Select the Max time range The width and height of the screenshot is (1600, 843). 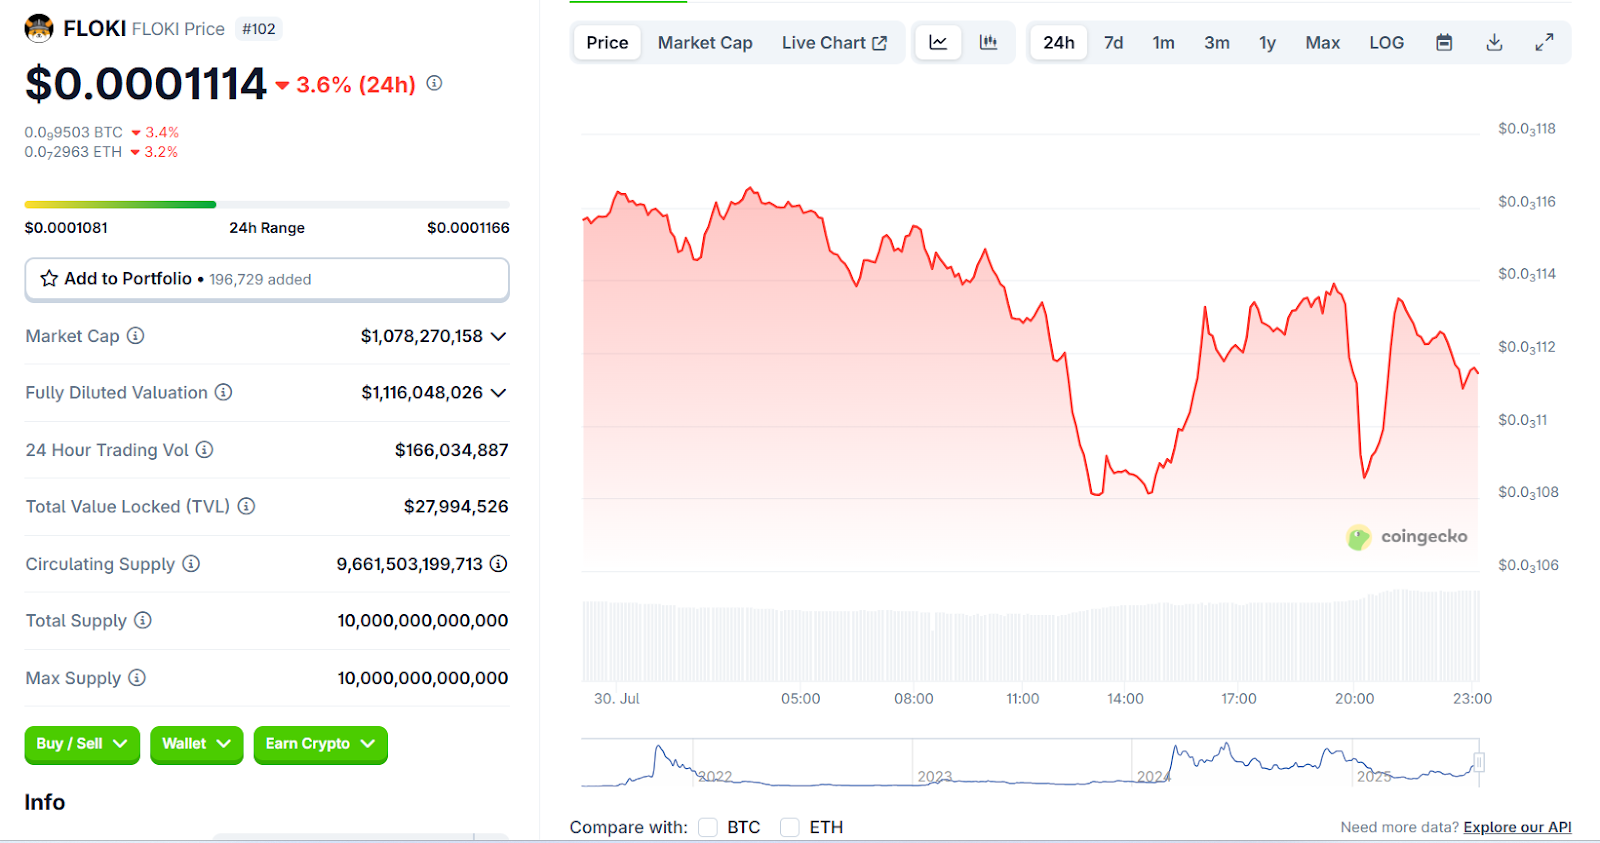click(x=1322, y=42)
